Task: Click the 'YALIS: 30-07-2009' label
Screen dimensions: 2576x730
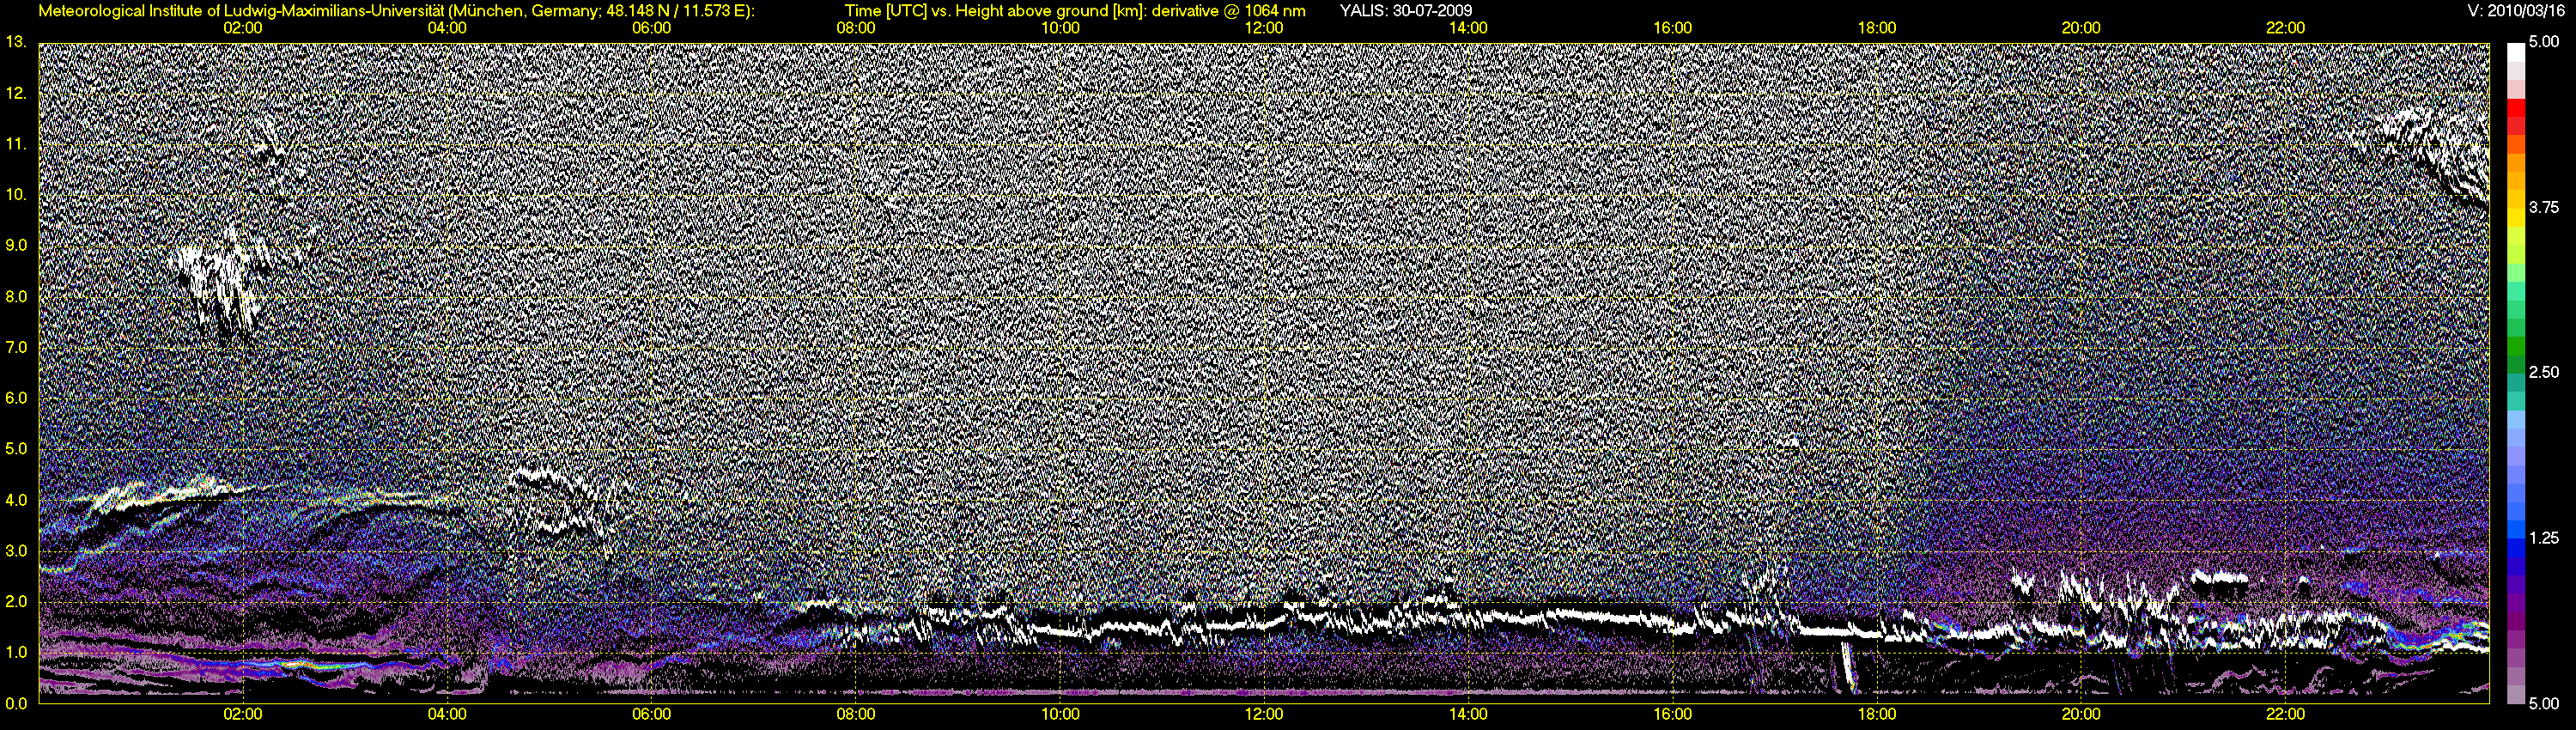Action: (1405, 11)
